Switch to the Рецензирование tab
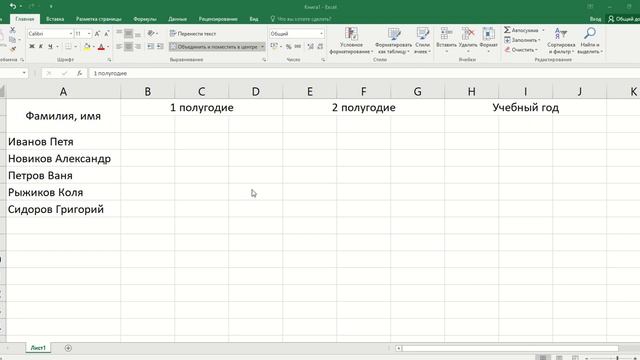Screen dimensions: 640x360 [218, 19]
